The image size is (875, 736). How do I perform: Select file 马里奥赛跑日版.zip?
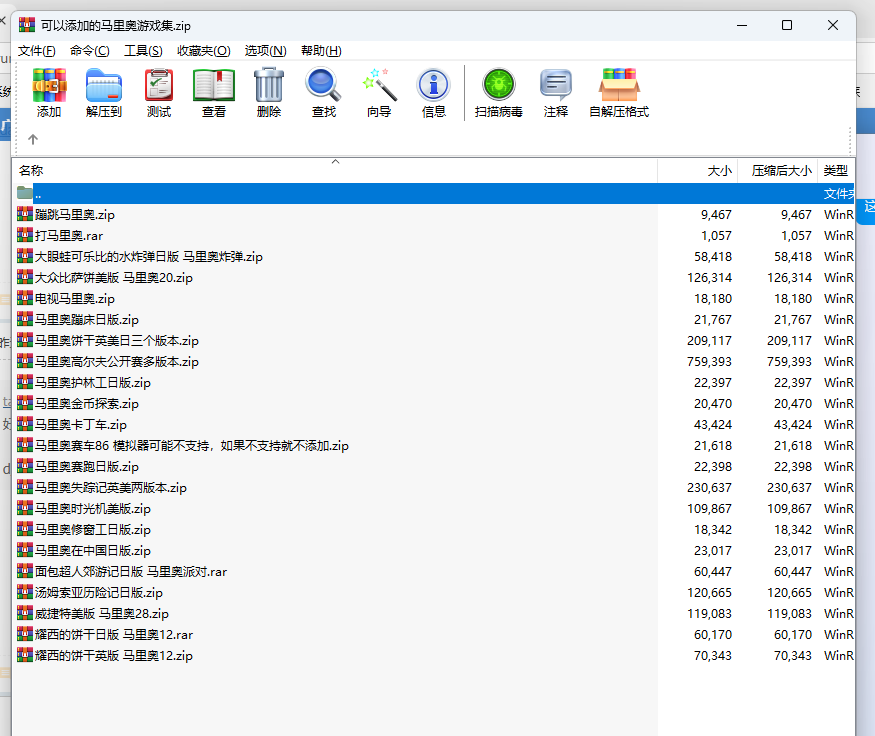click(86, 467)
